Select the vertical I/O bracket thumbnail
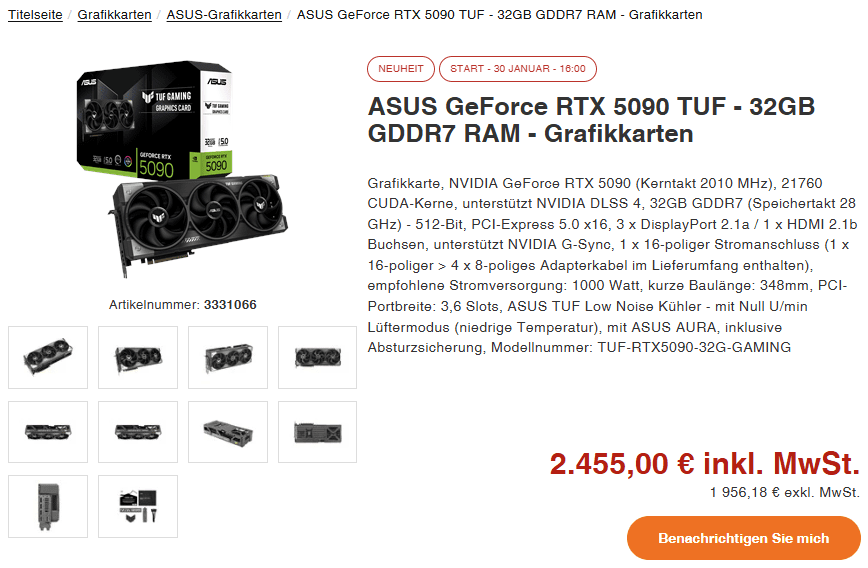This screenshot has width=868, height=568. (48, 506)
